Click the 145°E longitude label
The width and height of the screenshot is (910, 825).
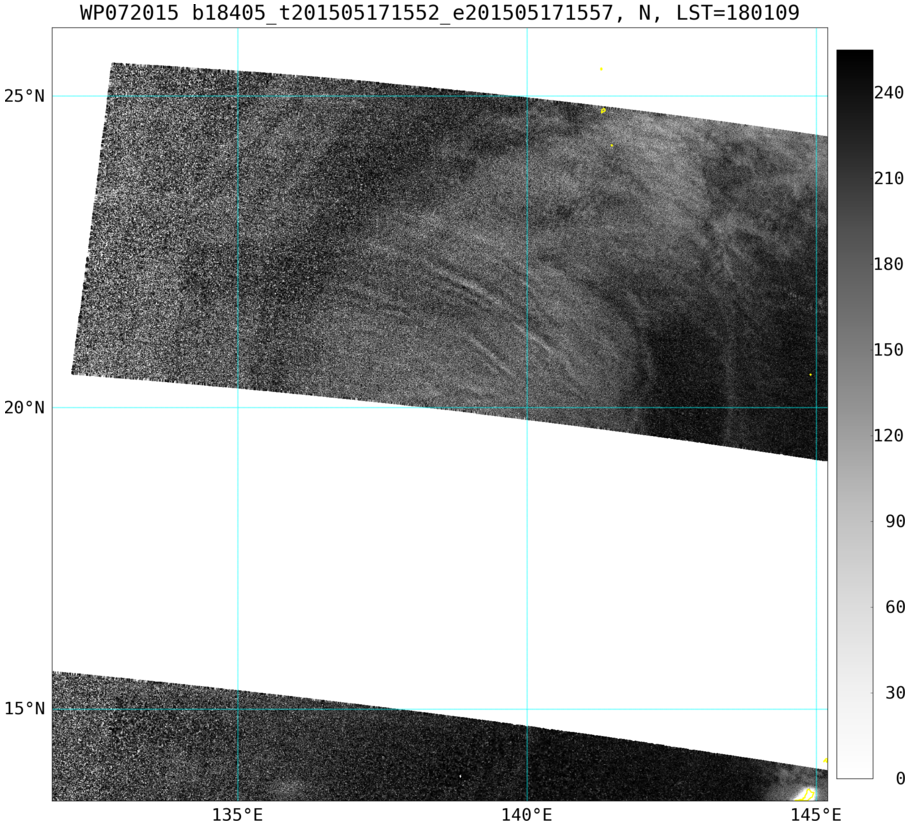coord(815,815)
